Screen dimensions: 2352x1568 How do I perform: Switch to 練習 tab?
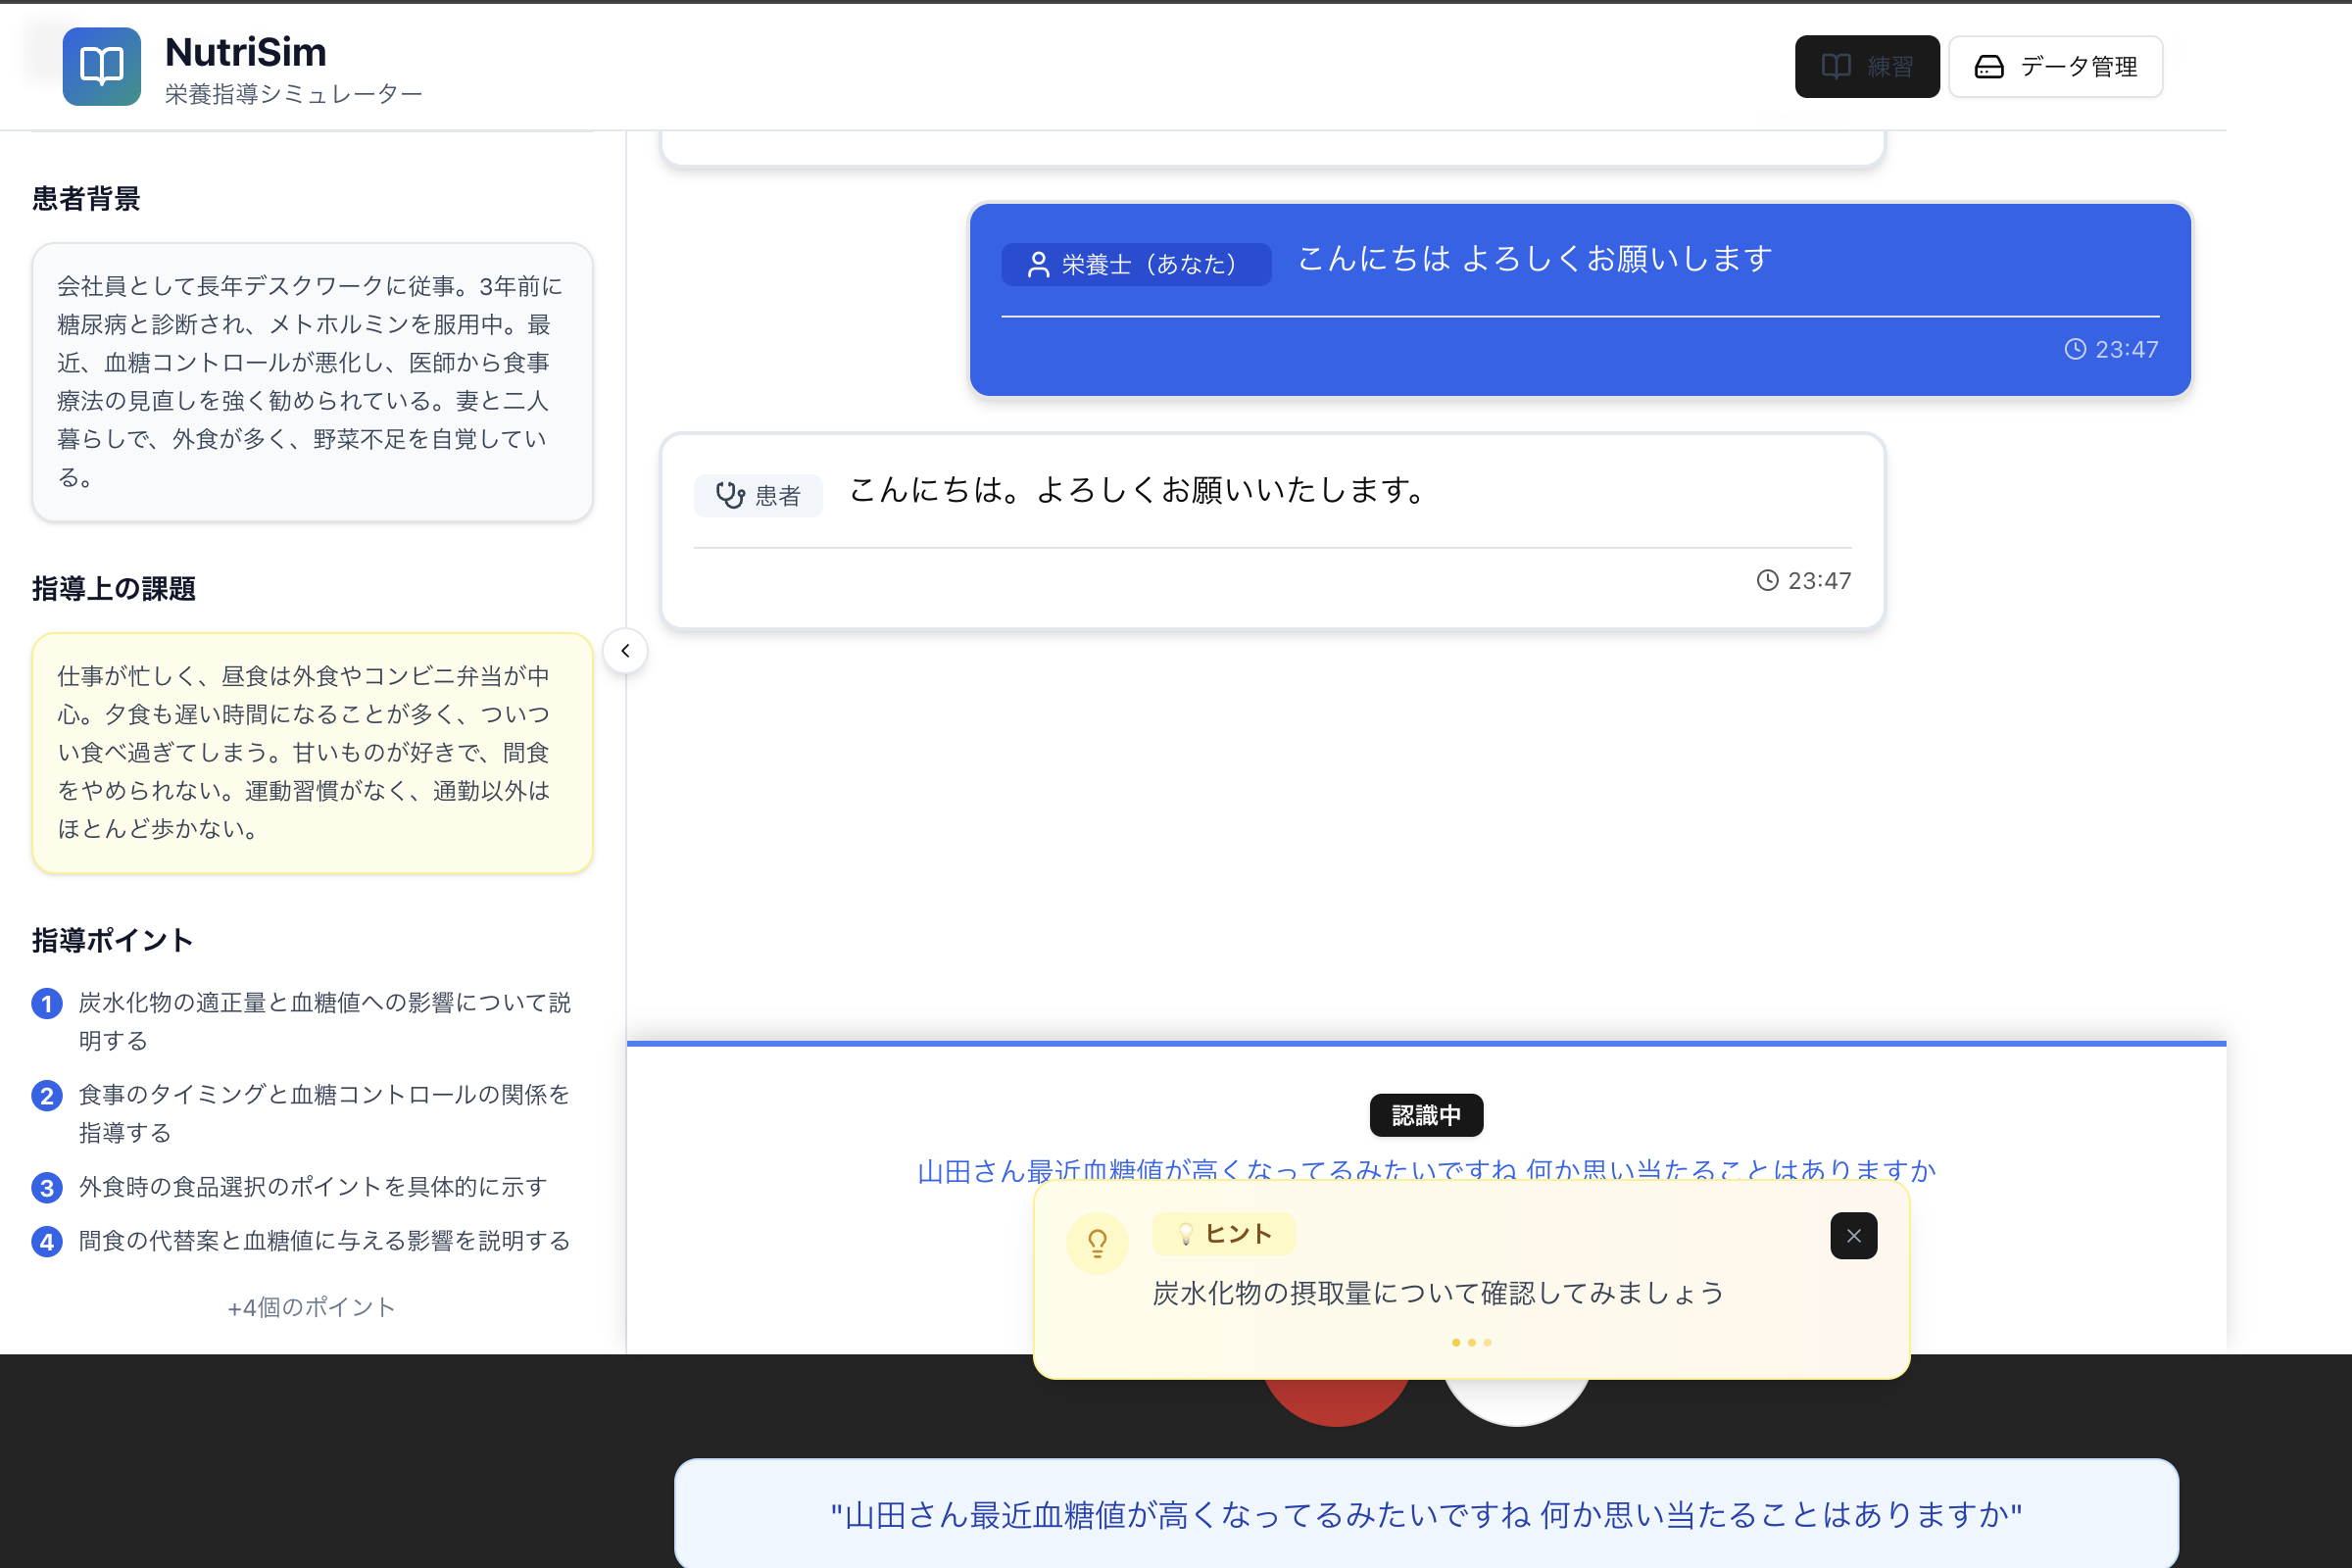1866,67
